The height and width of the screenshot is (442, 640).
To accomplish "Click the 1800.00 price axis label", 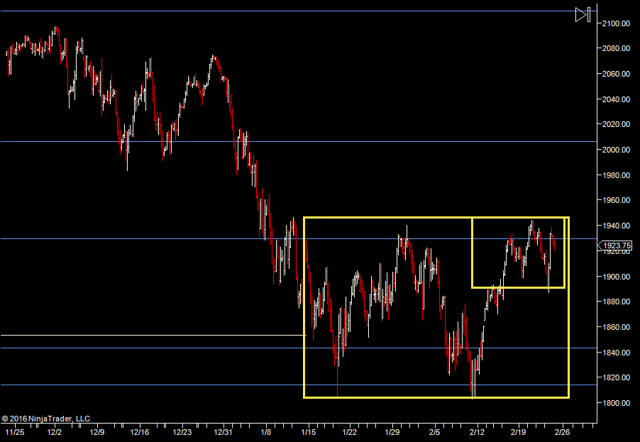I will tap(616, 403).
